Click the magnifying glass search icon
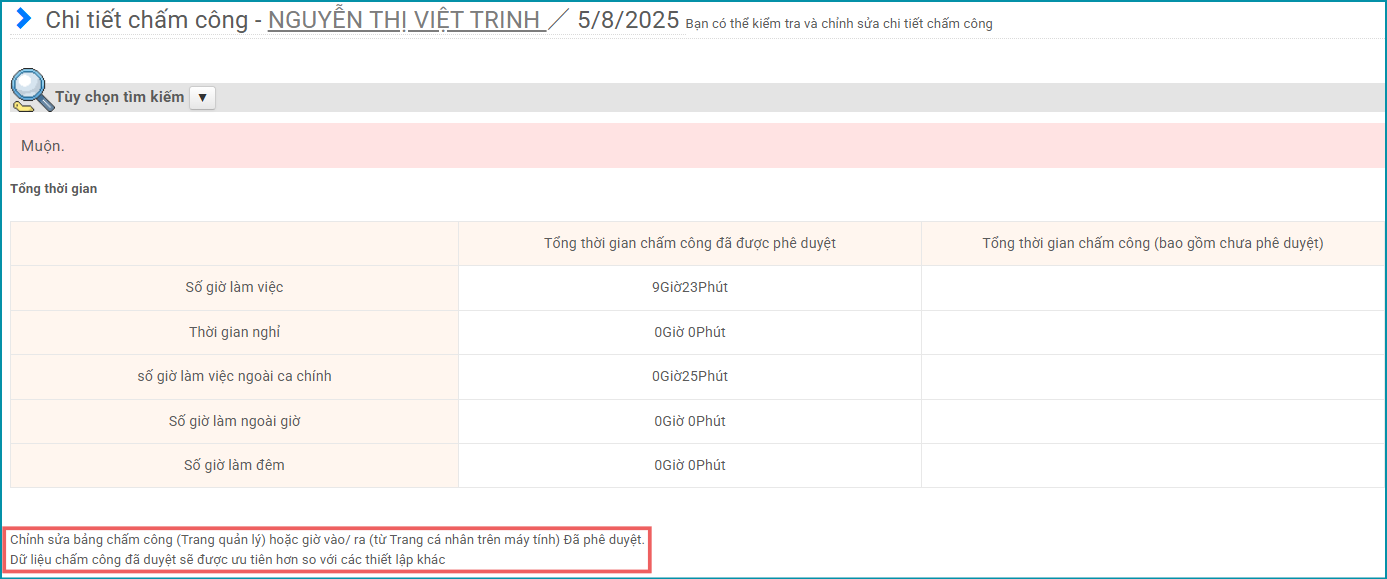 tap(31, 91)
